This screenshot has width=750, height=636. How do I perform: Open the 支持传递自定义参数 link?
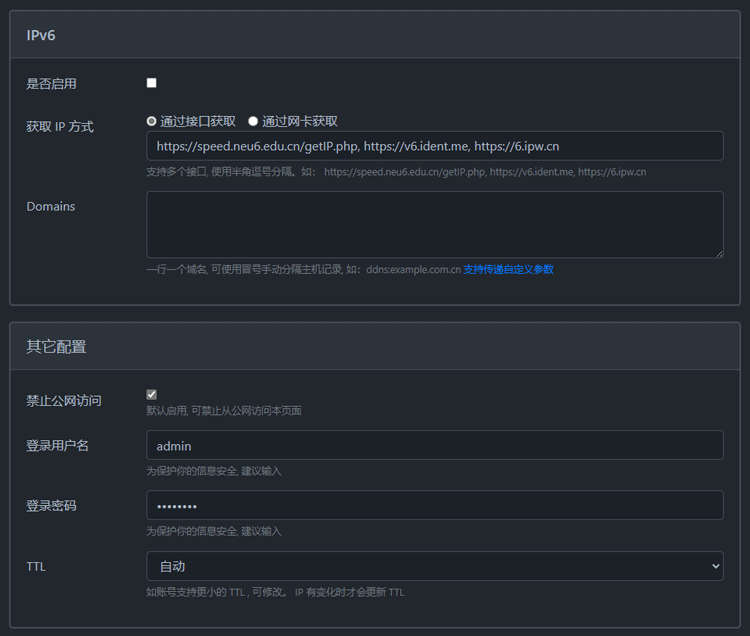508,269
